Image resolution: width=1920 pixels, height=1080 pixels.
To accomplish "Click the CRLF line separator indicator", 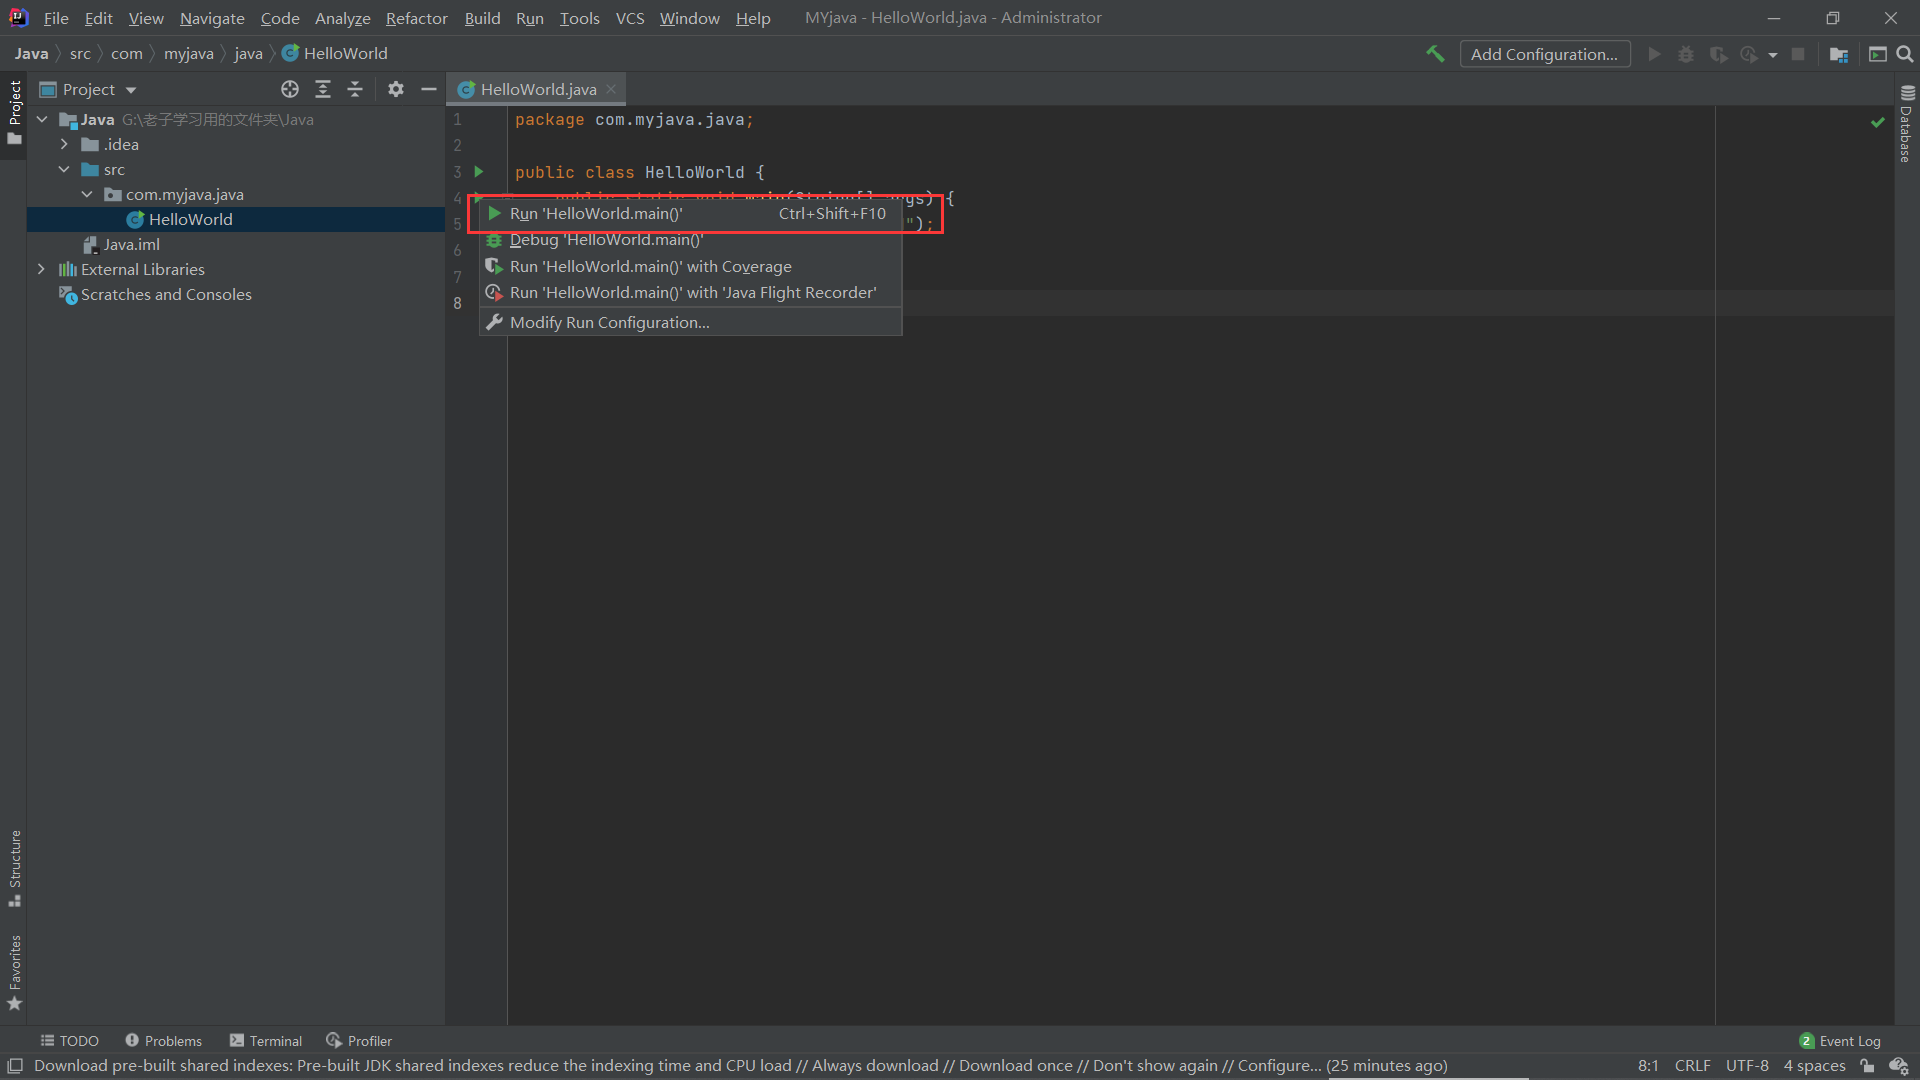I will [1692, 1066].
